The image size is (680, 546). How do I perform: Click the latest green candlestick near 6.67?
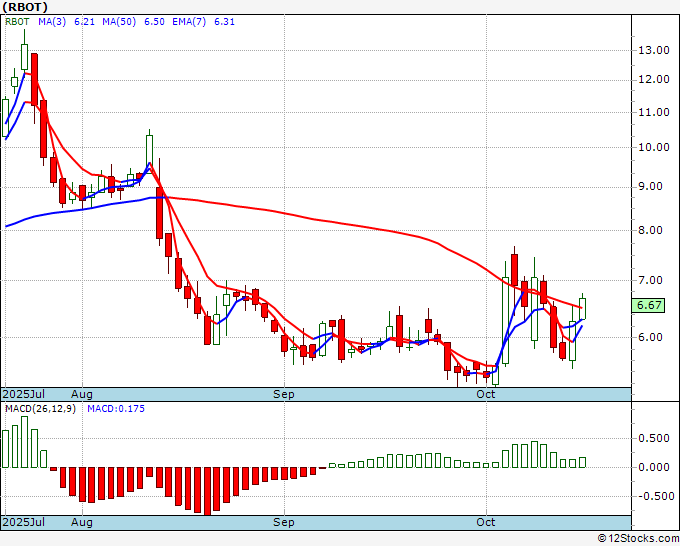pyautogui.click(x=582, y=308)
